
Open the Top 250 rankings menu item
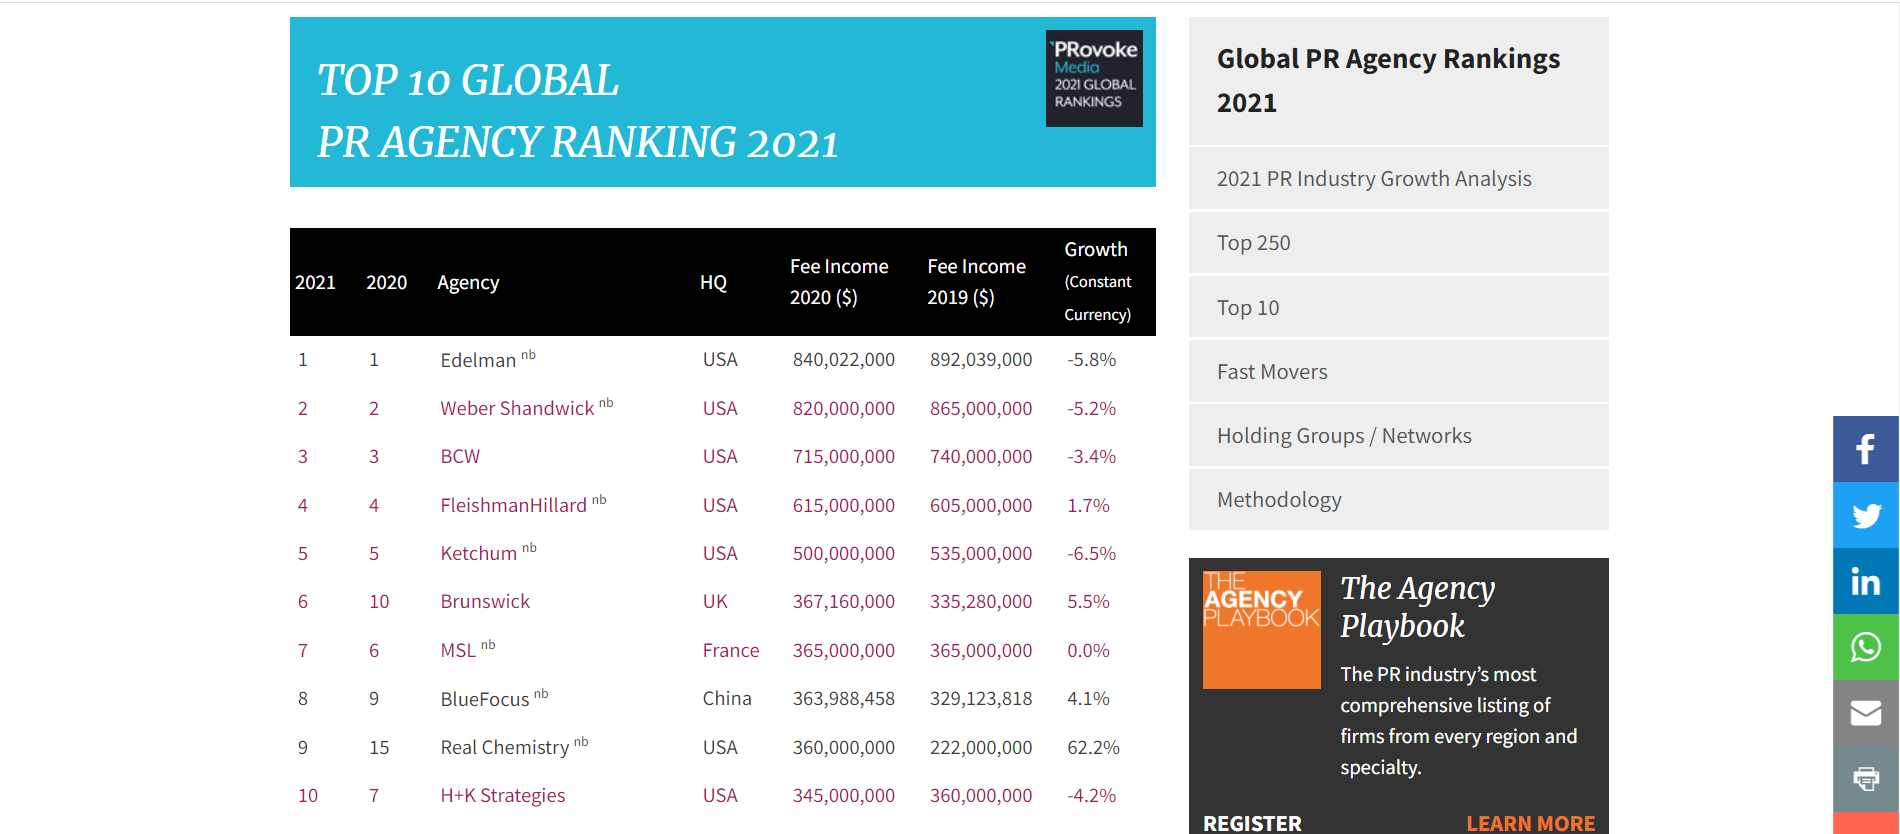pos(1398,243)
